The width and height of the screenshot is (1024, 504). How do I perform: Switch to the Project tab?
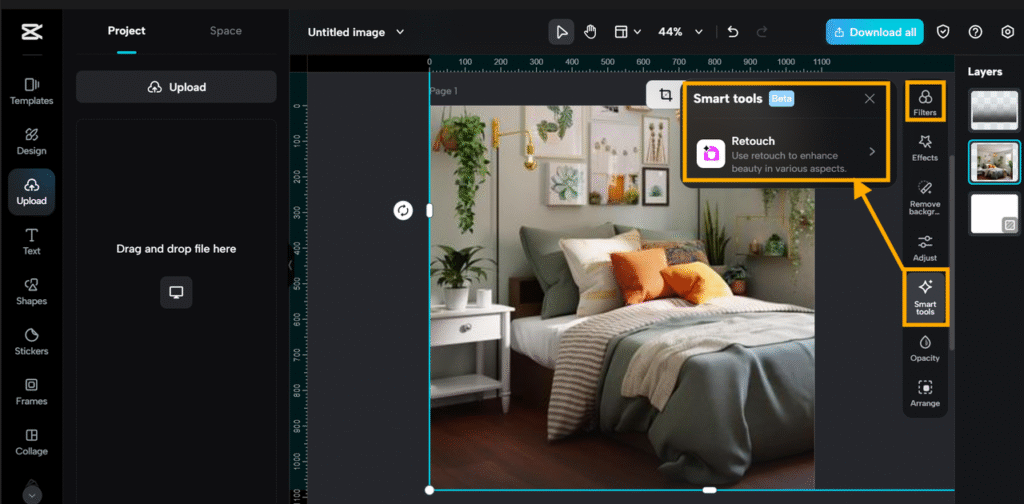pos(127,31)
